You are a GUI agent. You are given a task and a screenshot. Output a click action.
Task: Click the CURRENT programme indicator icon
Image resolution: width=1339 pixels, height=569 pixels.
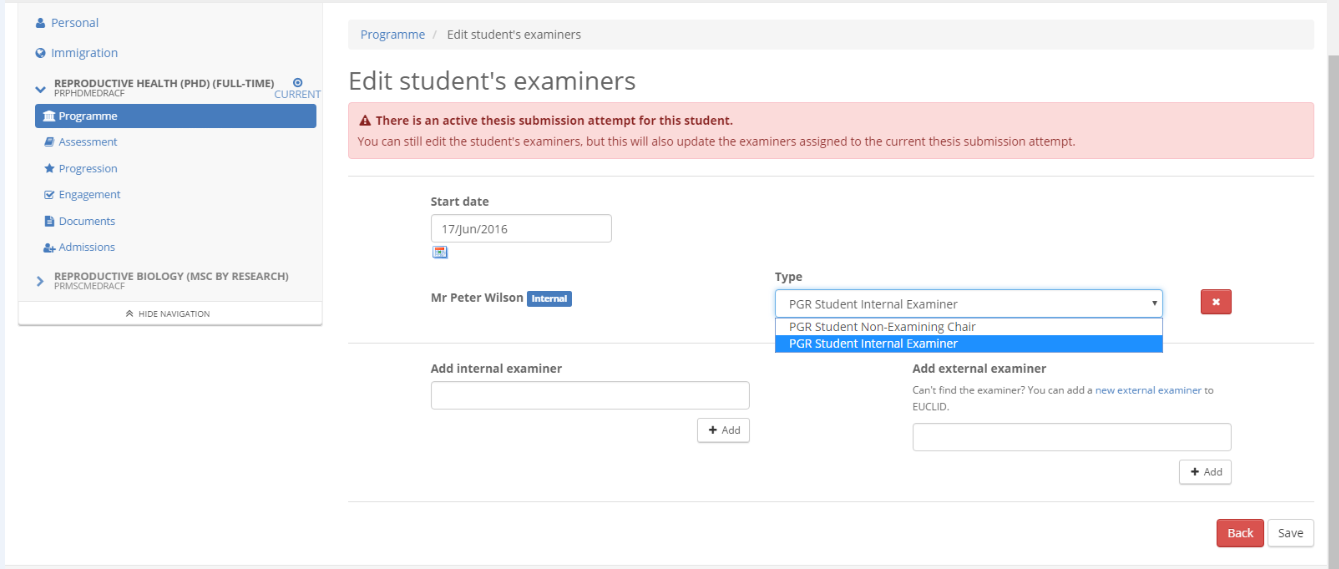[297, 83]
